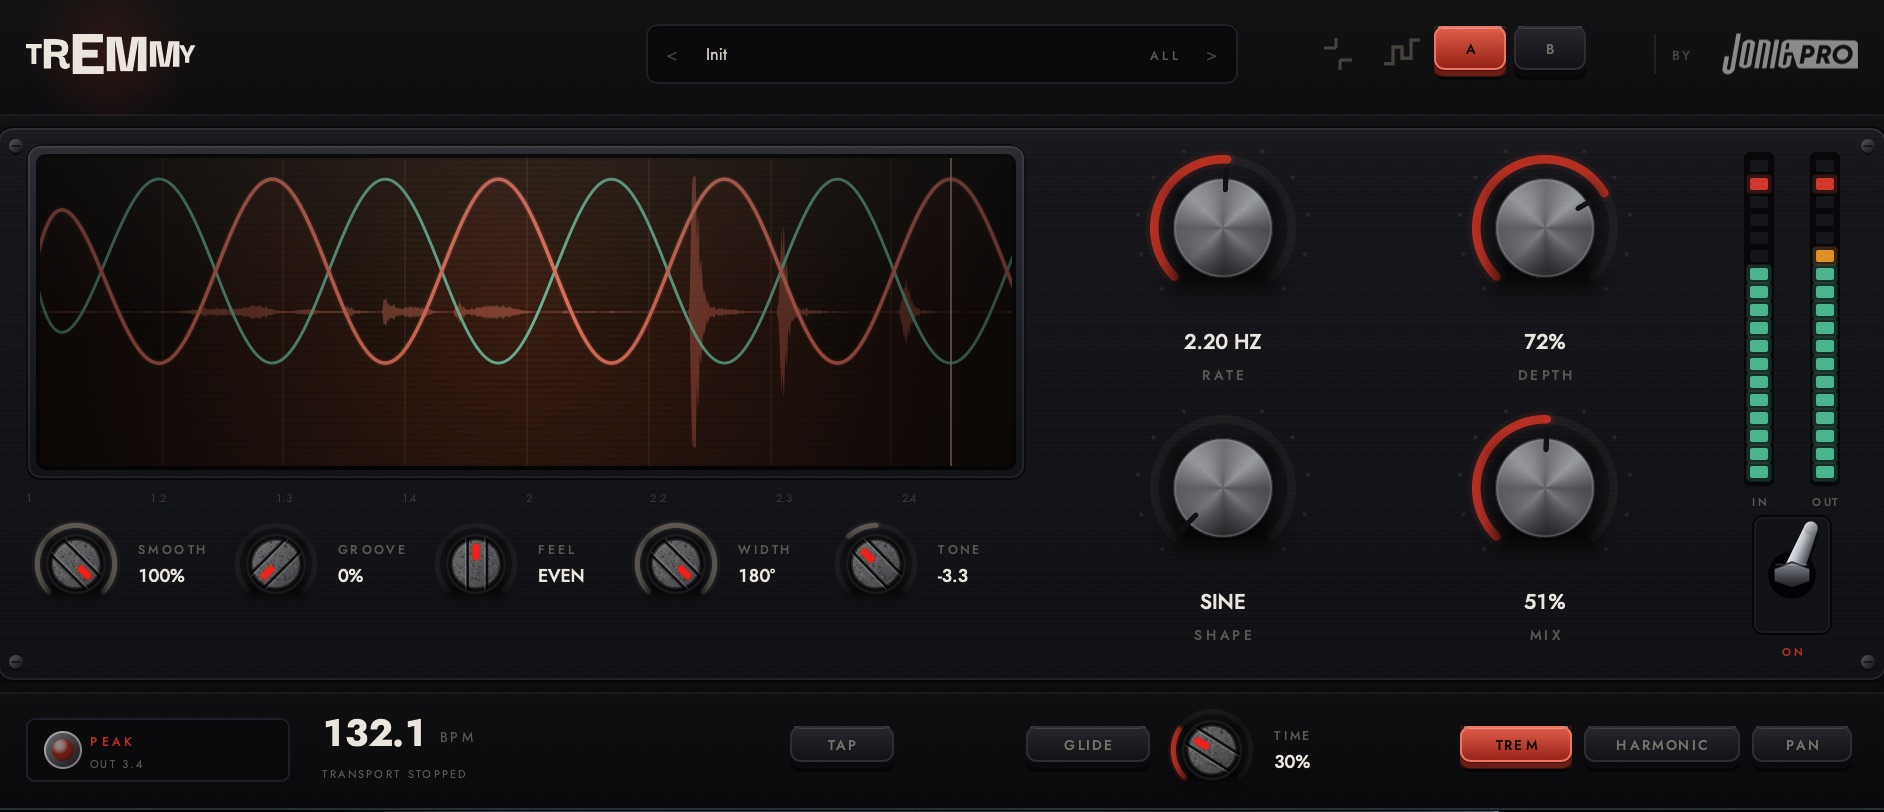The image size is (1884, 812).
Task: Click the square-wave steps icon beside A/B
Action: click(1400, 52)
